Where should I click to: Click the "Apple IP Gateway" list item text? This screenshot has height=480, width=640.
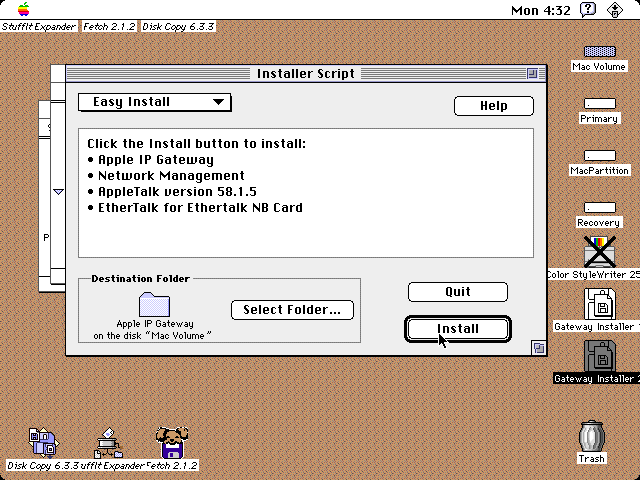tap(156, 160)
